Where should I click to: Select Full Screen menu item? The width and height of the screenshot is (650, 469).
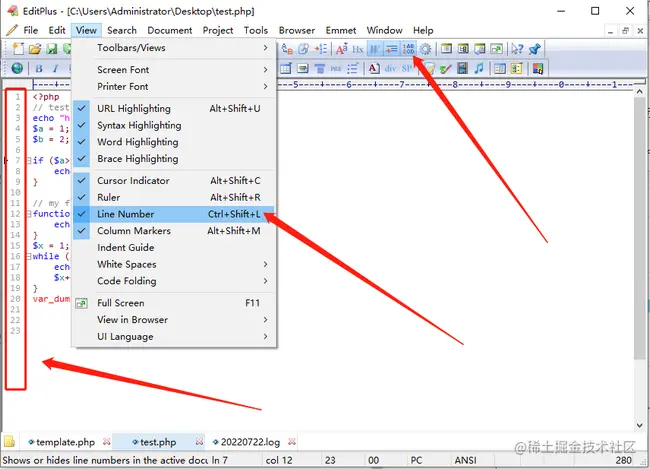[x=173, y=303]
